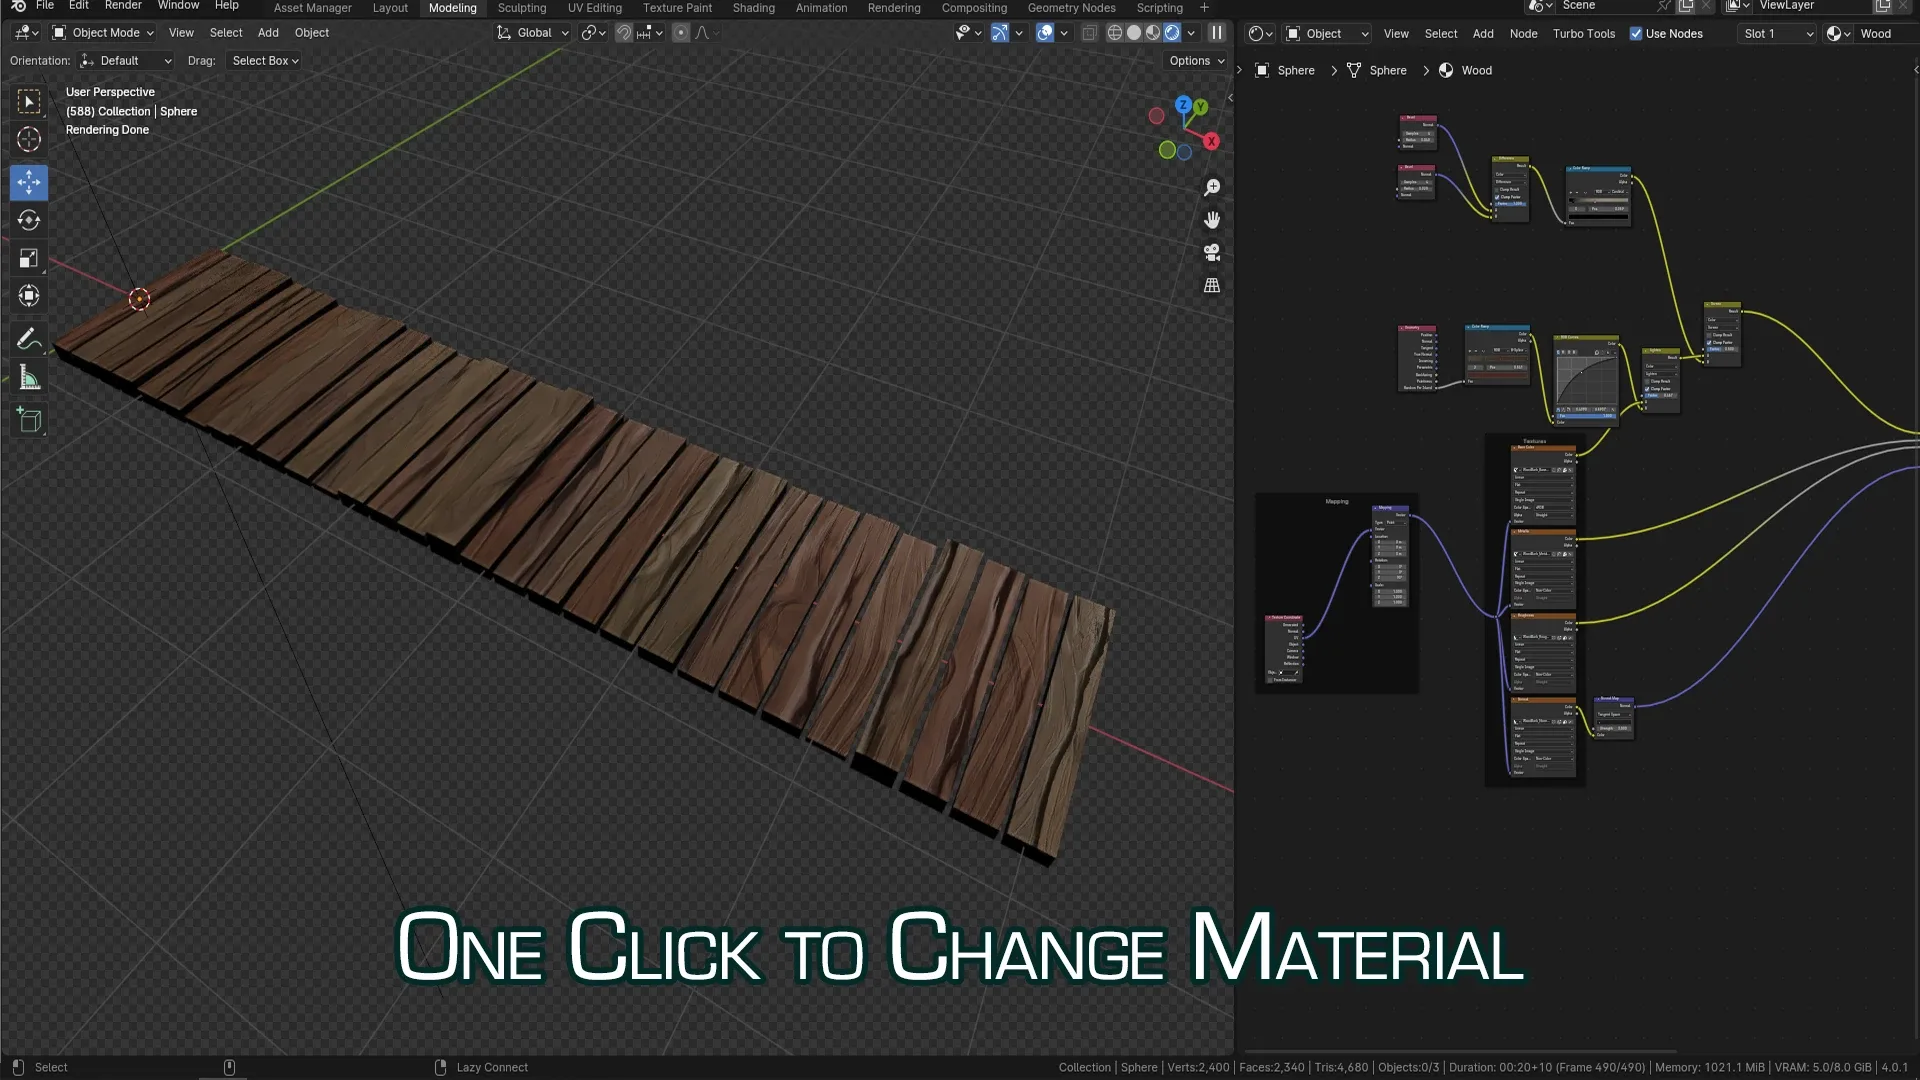Switch to the Shading workspace tab
Viewport: 1920px width, 1080px height.
pos(753,7)
